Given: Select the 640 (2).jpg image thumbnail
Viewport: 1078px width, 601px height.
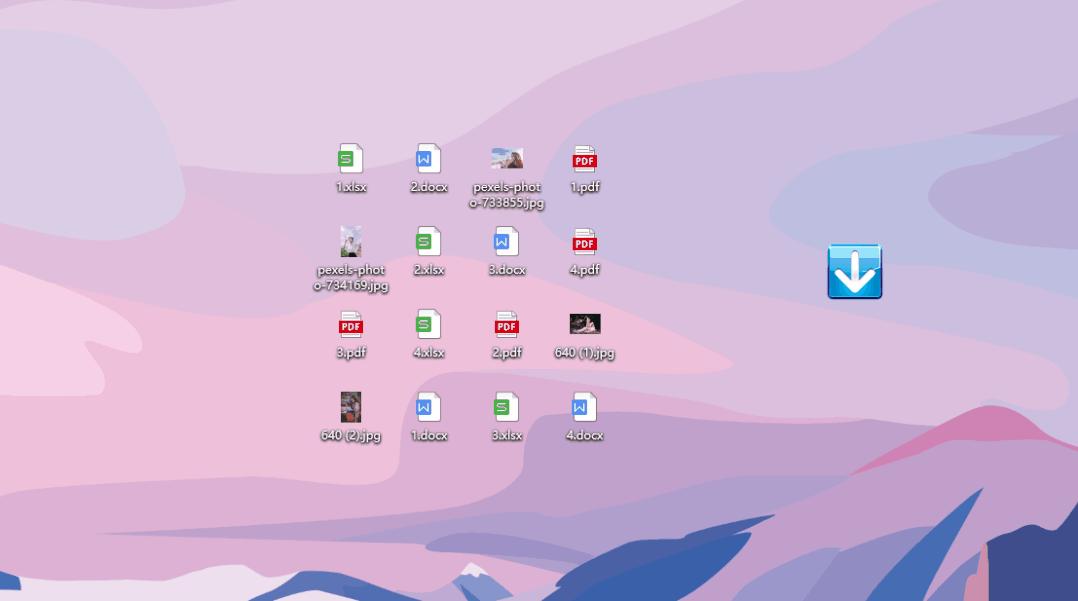Looking at the screenshot, I should pyautogui.click(x=350, y=408).
